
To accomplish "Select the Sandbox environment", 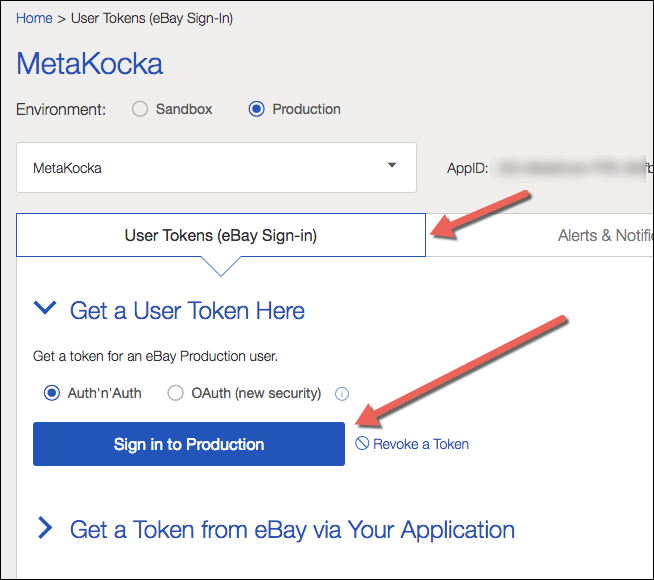I will coord(140,109).
